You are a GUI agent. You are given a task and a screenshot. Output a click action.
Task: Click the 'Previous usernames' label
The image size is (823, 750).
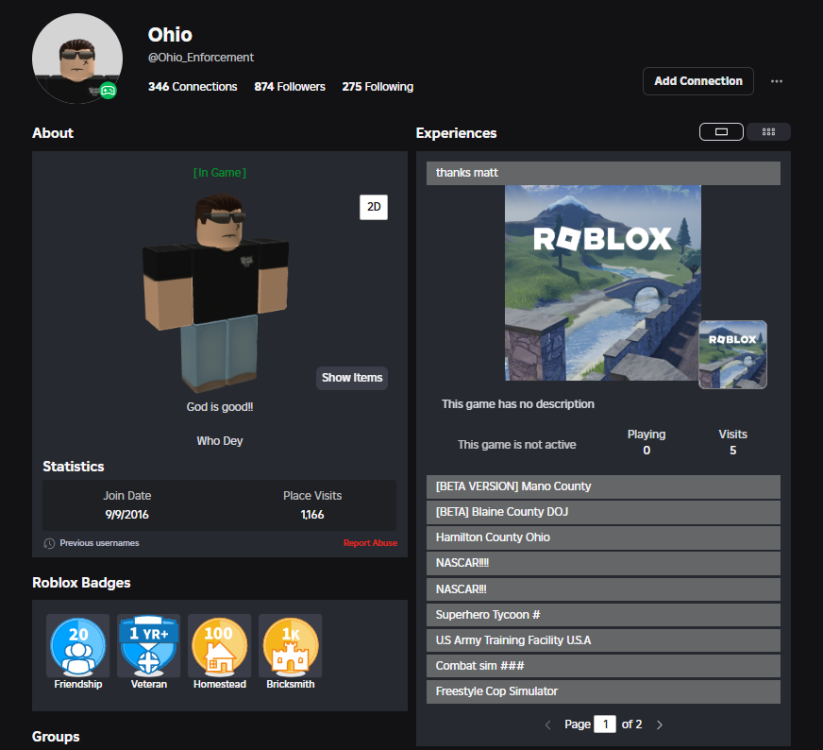(99, 543)
